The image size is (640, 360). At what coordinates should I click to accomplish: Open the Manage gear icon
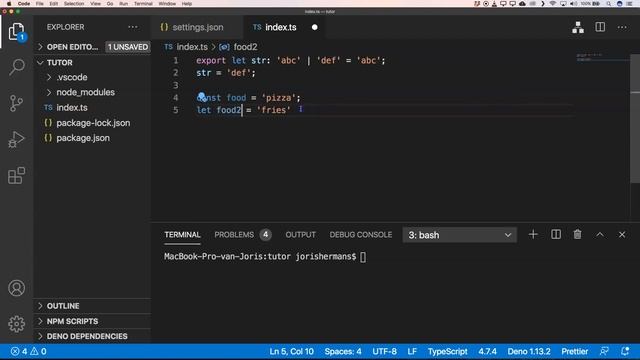pyautogui.click(x=16, y=324)
